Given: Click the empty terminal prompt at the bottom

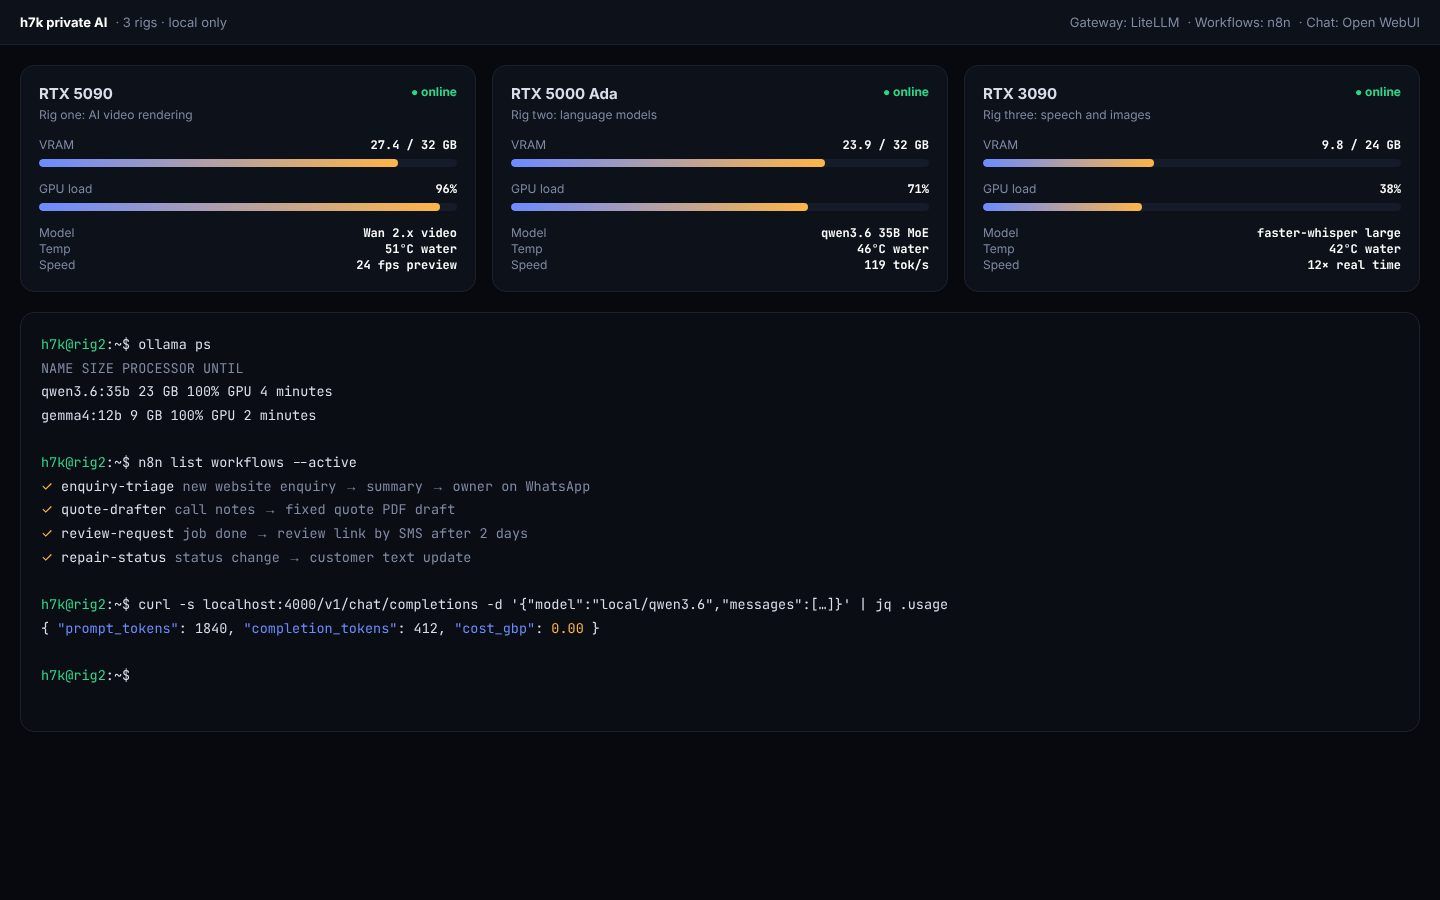Looking at the screenshot, I should (85, 676).
